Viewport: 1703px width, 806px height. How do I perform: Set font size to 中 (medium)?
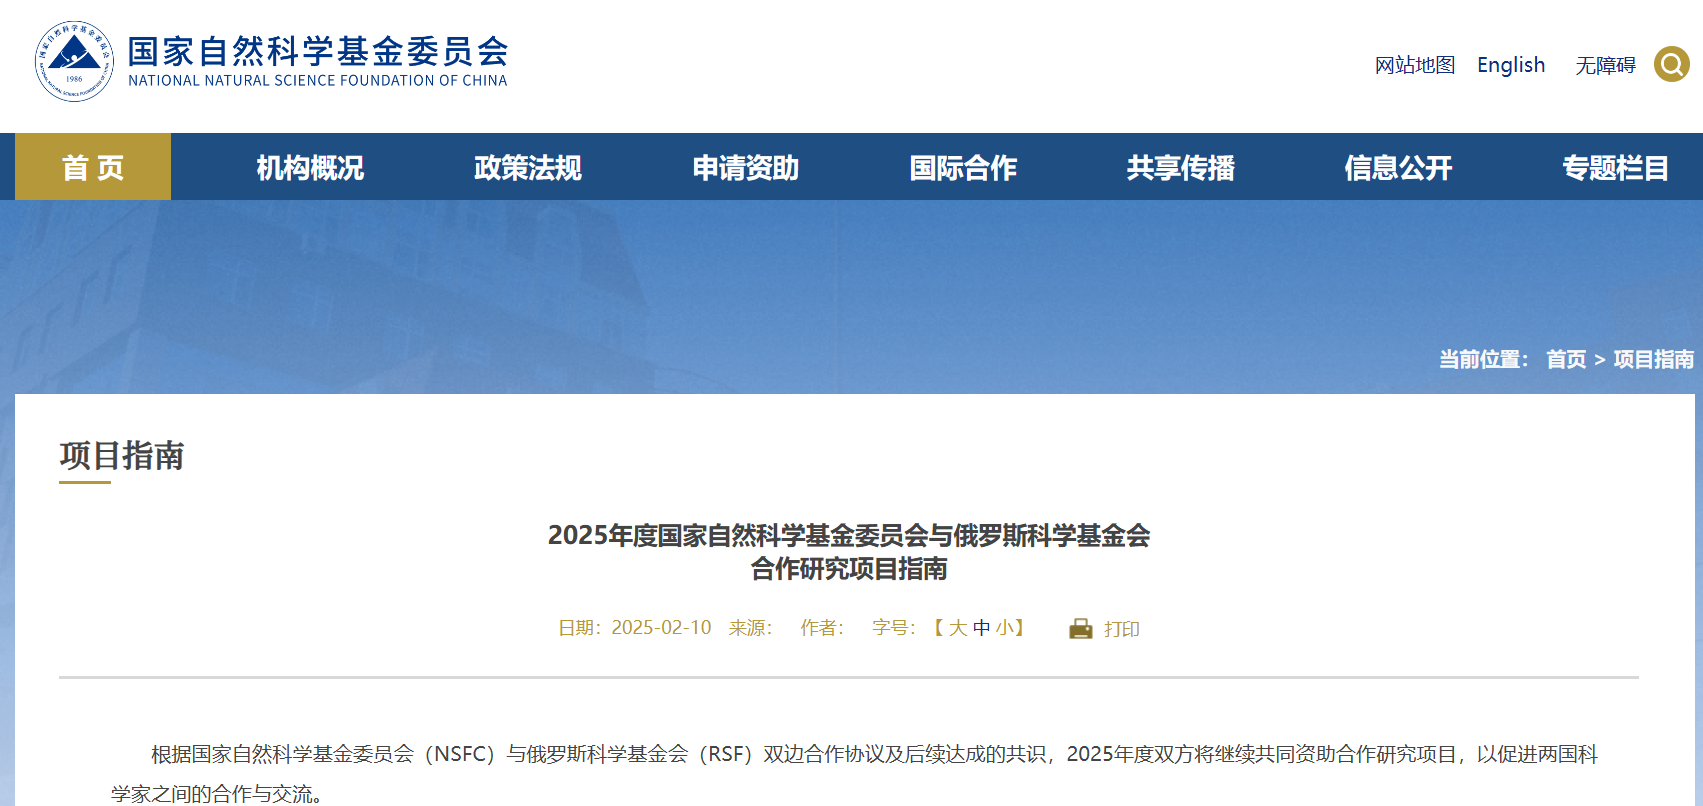click(x=981, y=628)
